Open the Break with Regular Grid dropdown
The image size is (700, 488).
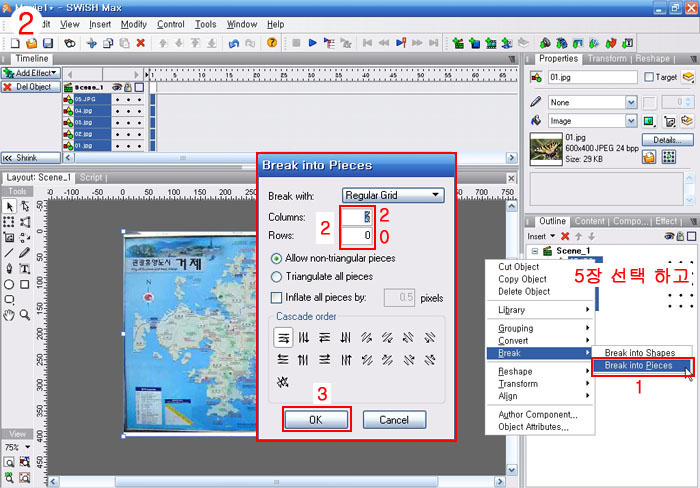point(393,195)
